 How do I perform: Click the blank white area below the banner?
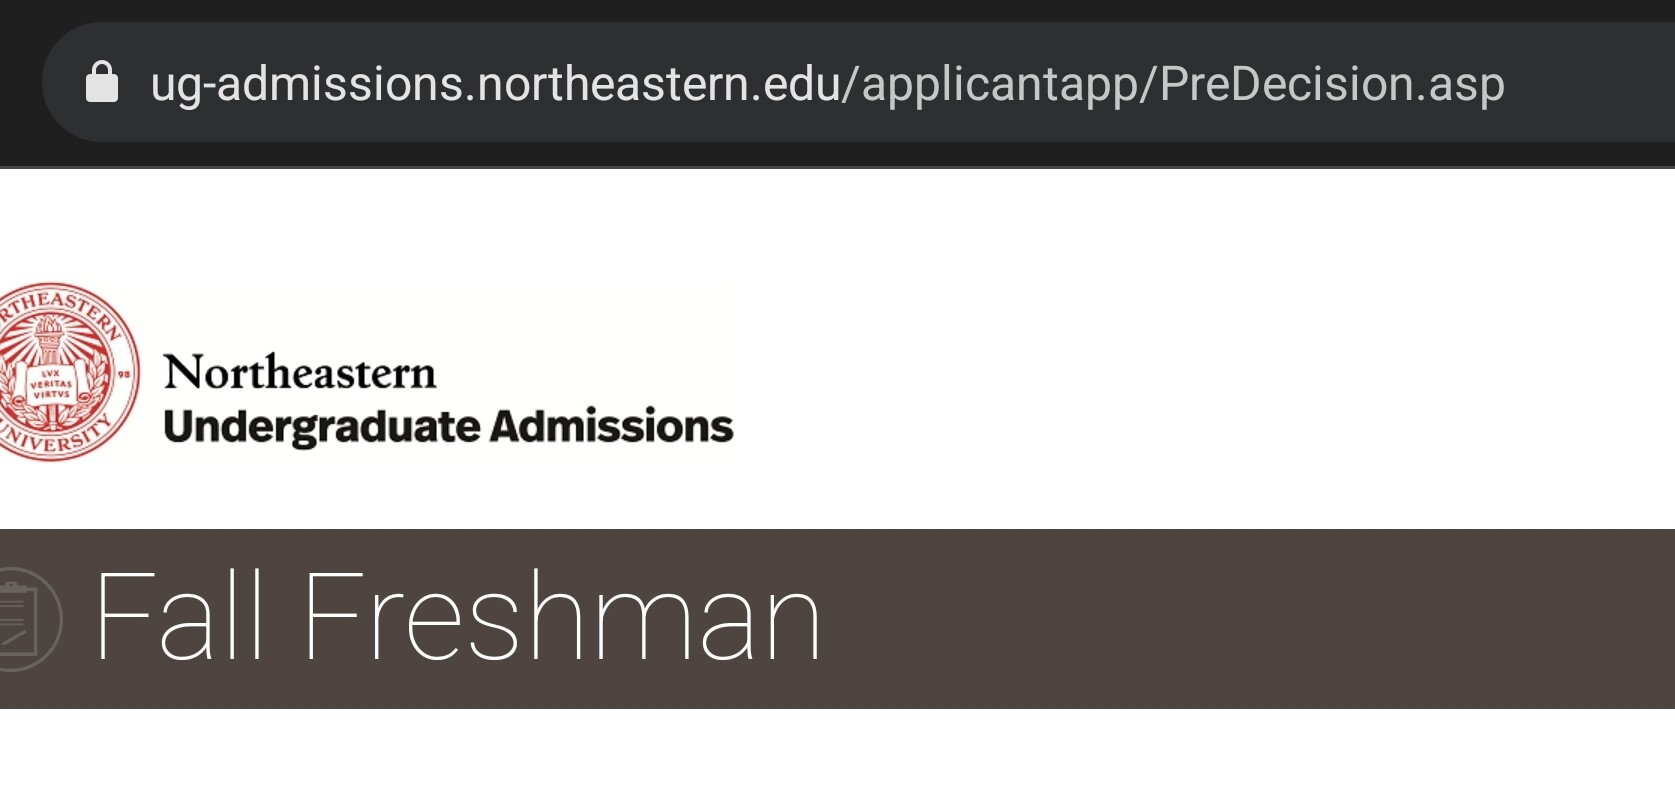coord(837,760)
